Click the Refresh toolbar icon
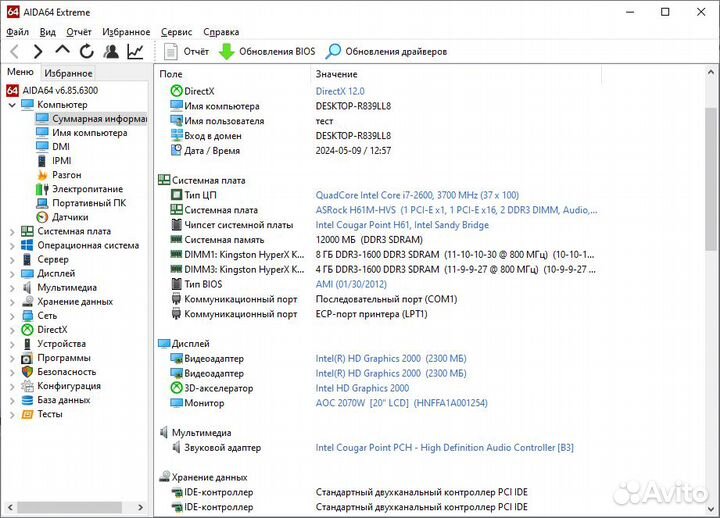720x518 pixels. (x=86, y=51)
